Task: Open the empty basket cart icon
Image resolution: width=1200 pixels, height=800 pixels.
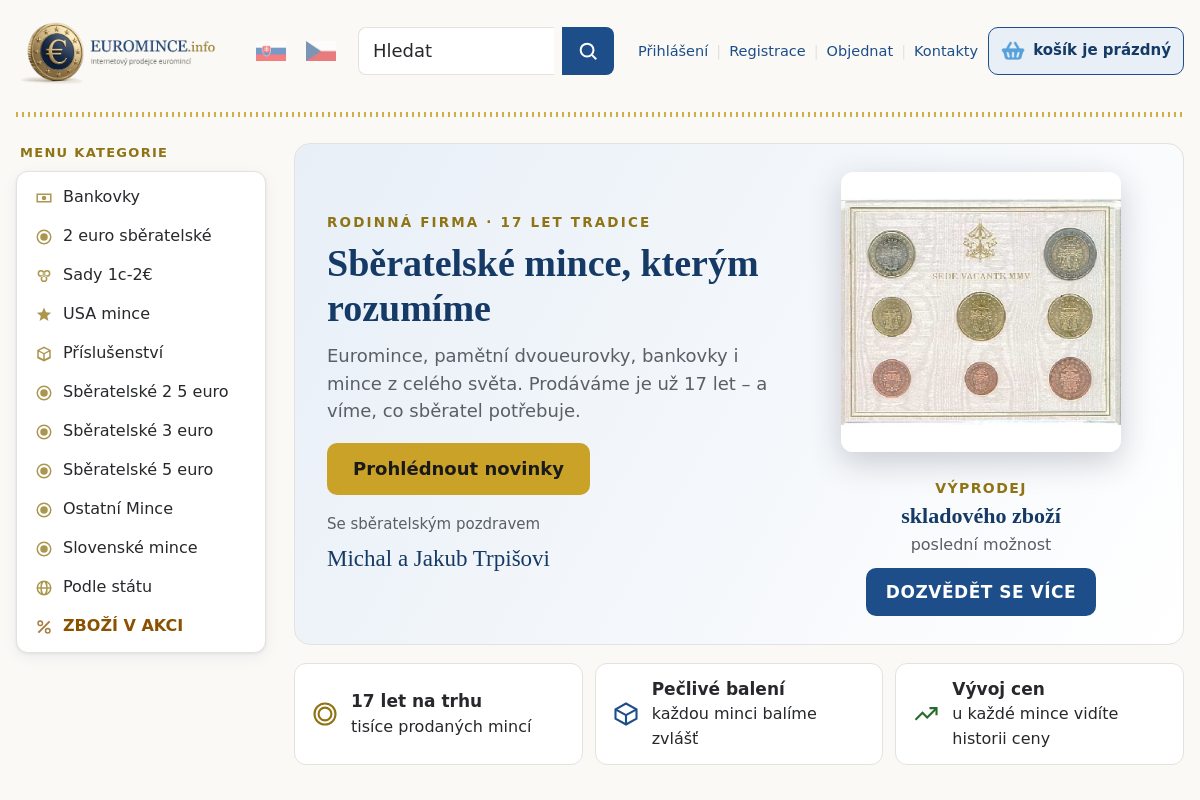Action: pyautogui.click(x=1013, y=51)
